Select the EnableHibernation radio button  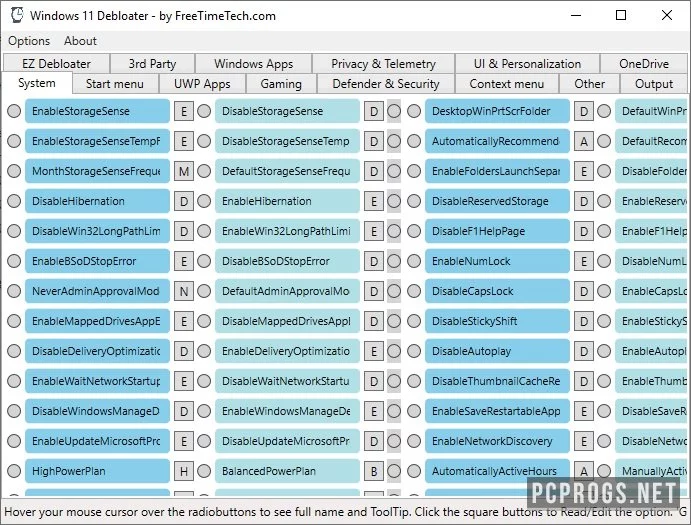pyautogui.click(x=204, y=201)
